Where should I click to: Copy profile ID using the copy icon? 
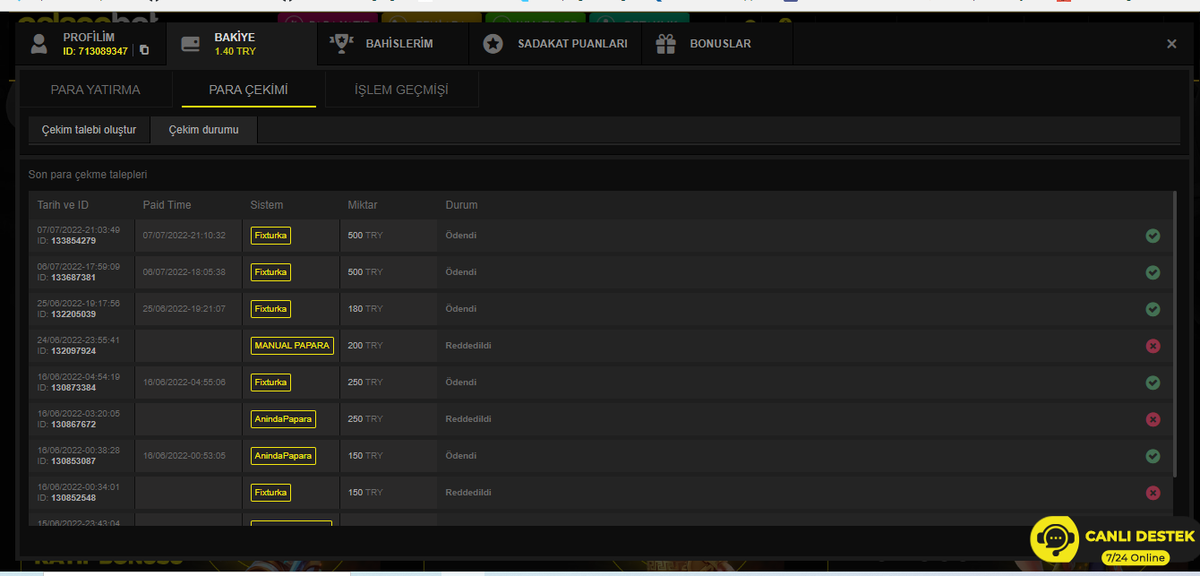click(144, 50)
